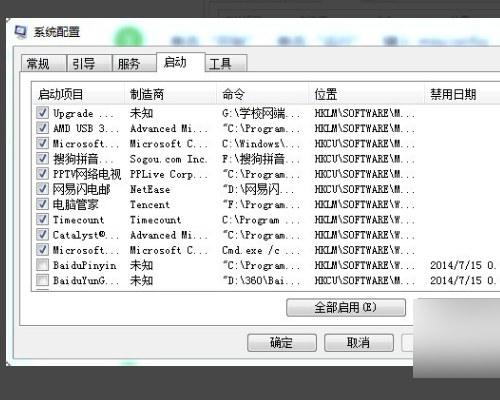Select the BaiduPinyin item name
Image resolution: width=500 pixels, height=400 pixels.
point(85,265)
